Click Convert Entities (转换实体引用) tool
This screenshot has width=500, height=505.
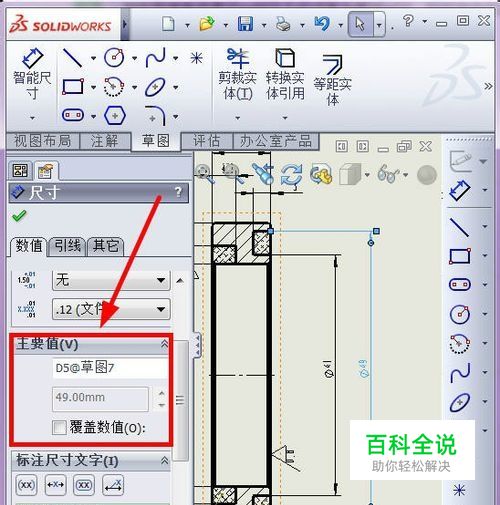285,74
